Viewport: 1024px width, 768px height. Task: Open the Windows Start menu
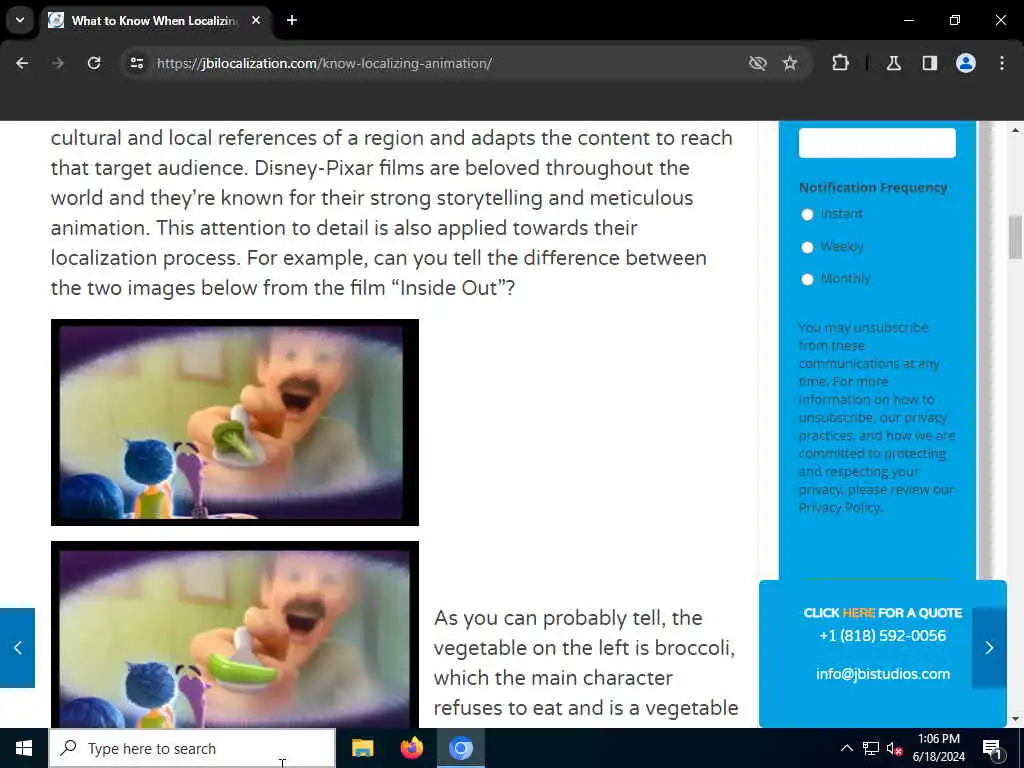point(24,748)
